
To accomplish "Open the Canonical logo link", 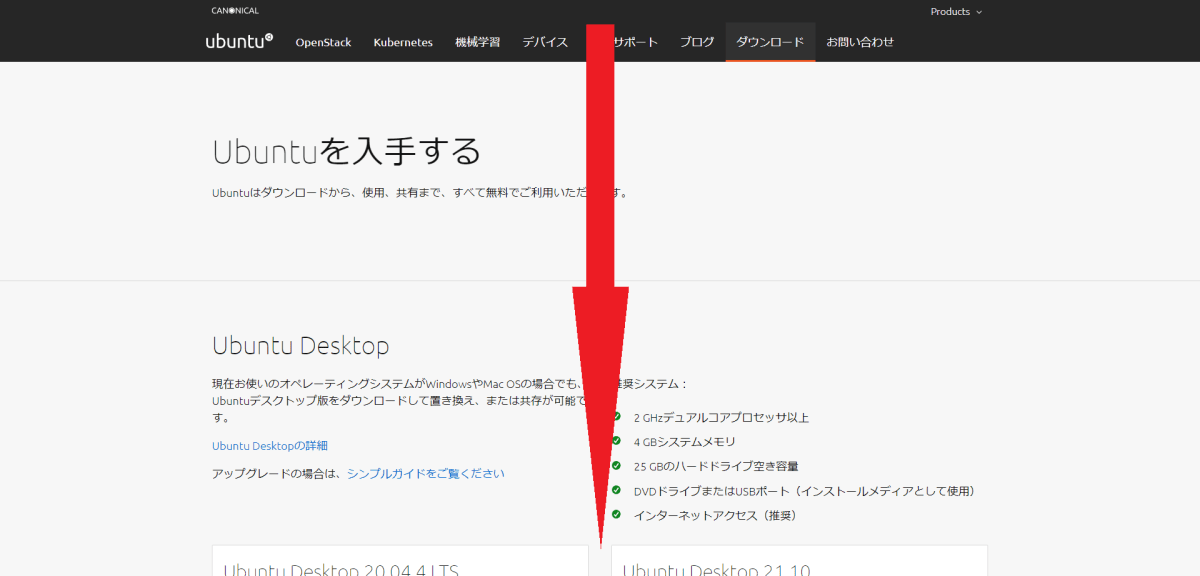I will pyautogui.click(x=235, y=11).
